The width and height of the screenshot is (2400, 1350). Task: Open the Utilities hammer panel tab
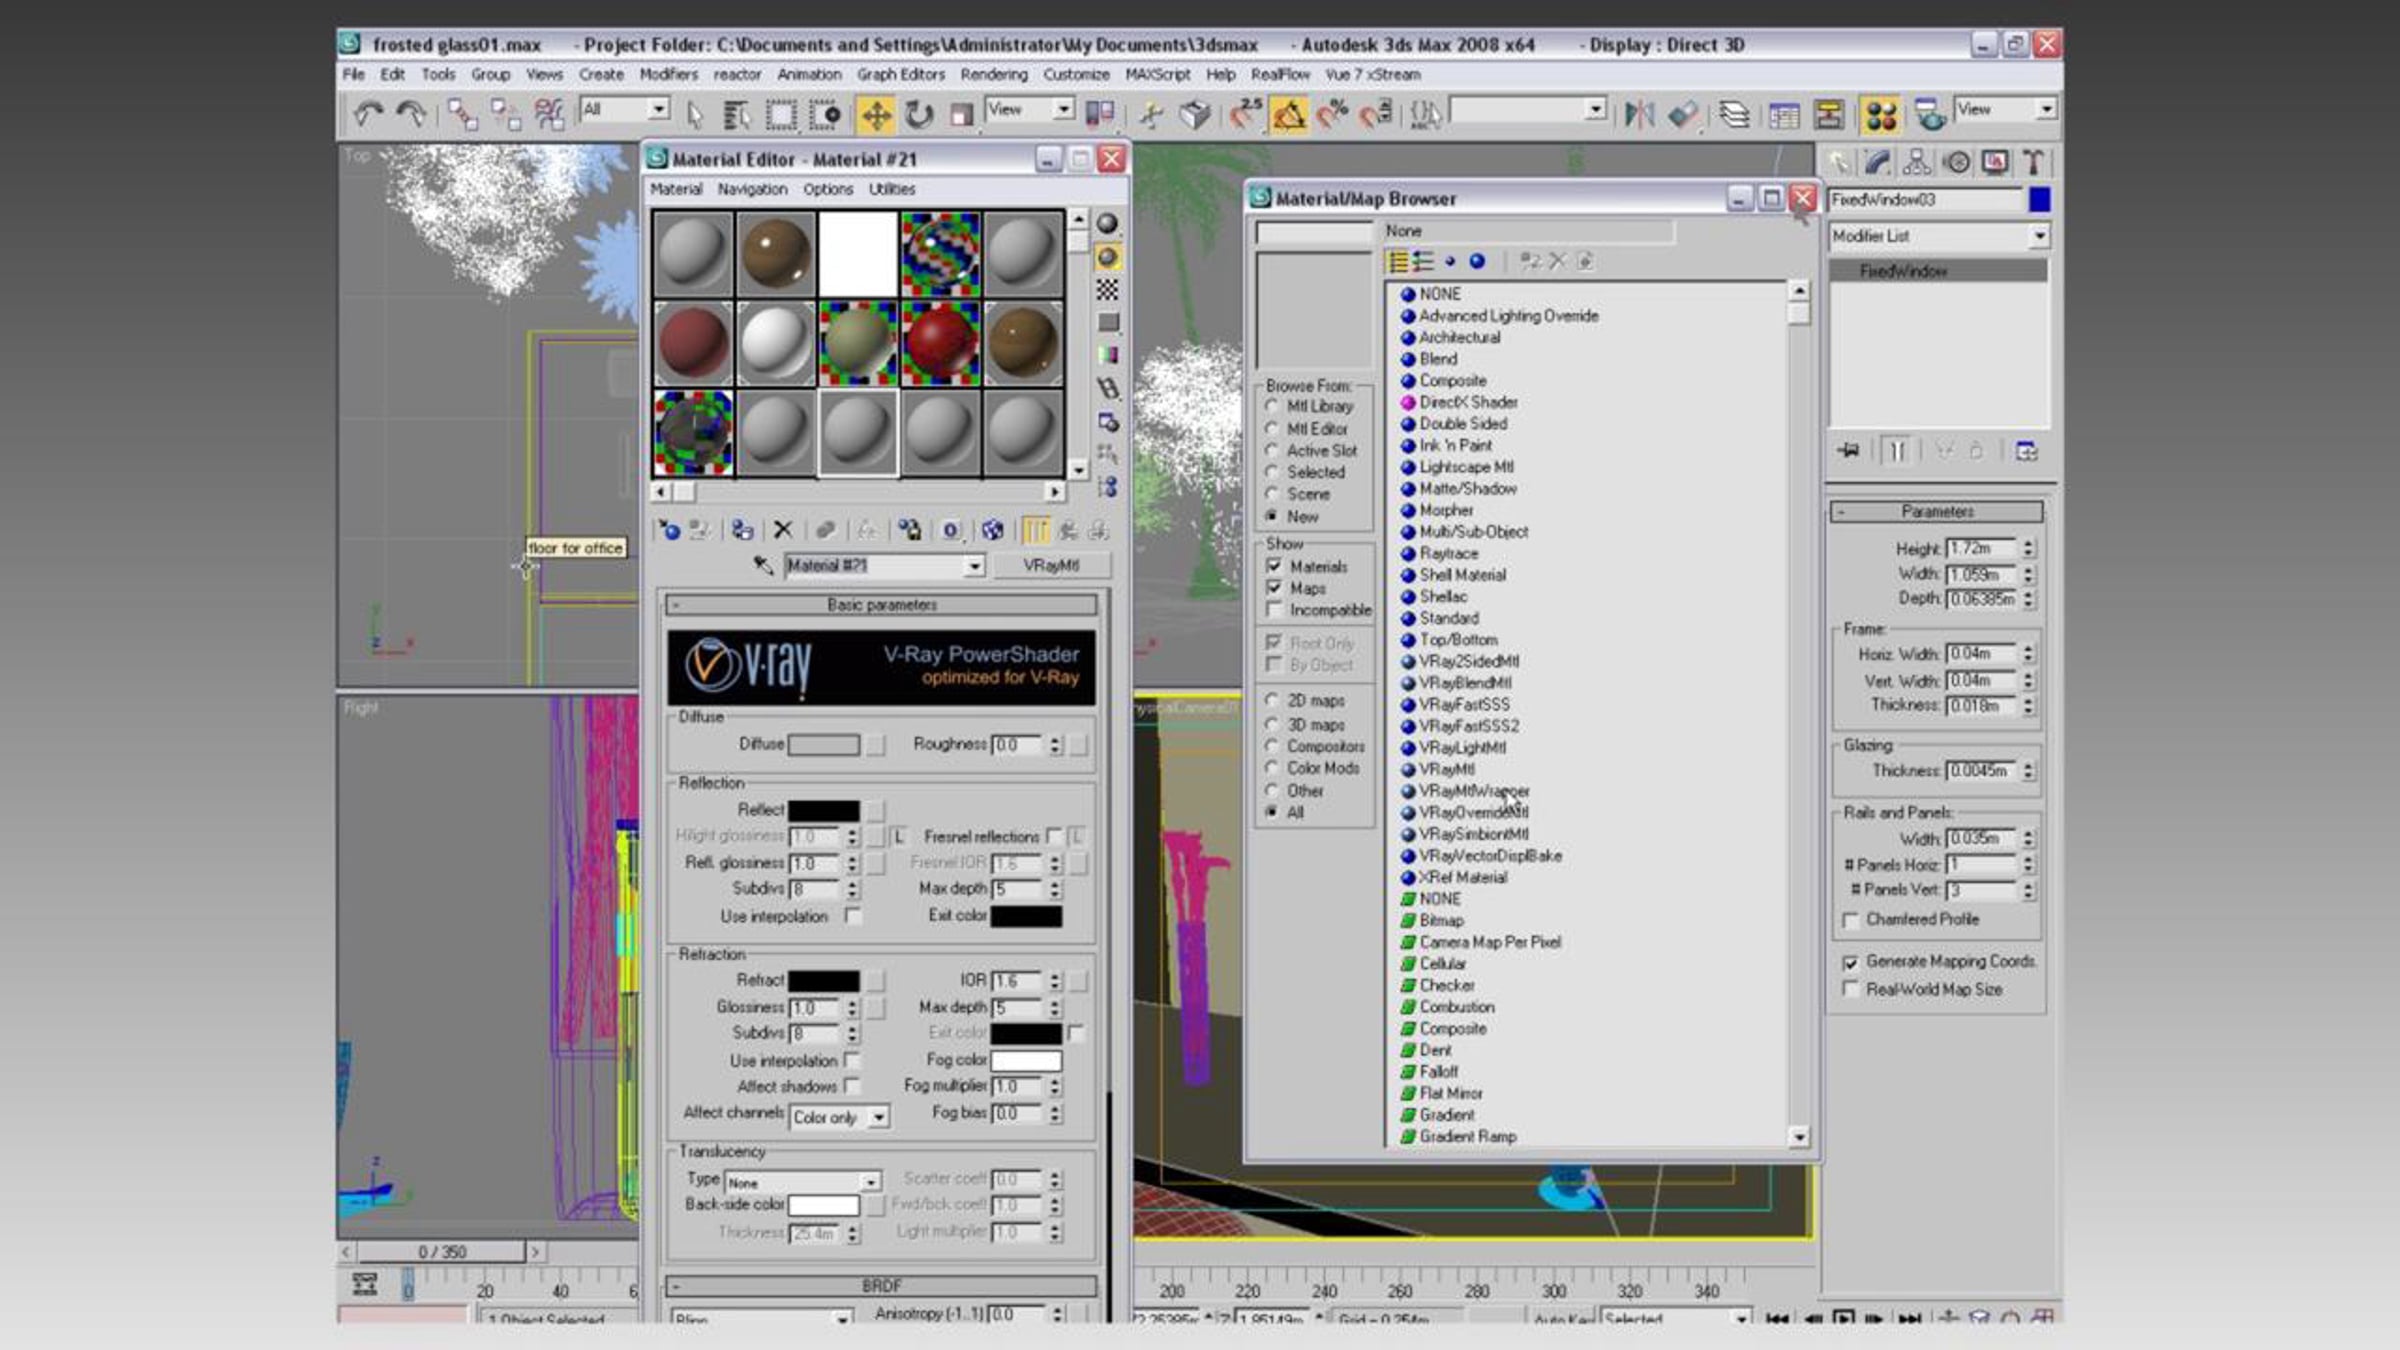(x=2033, y=162)
